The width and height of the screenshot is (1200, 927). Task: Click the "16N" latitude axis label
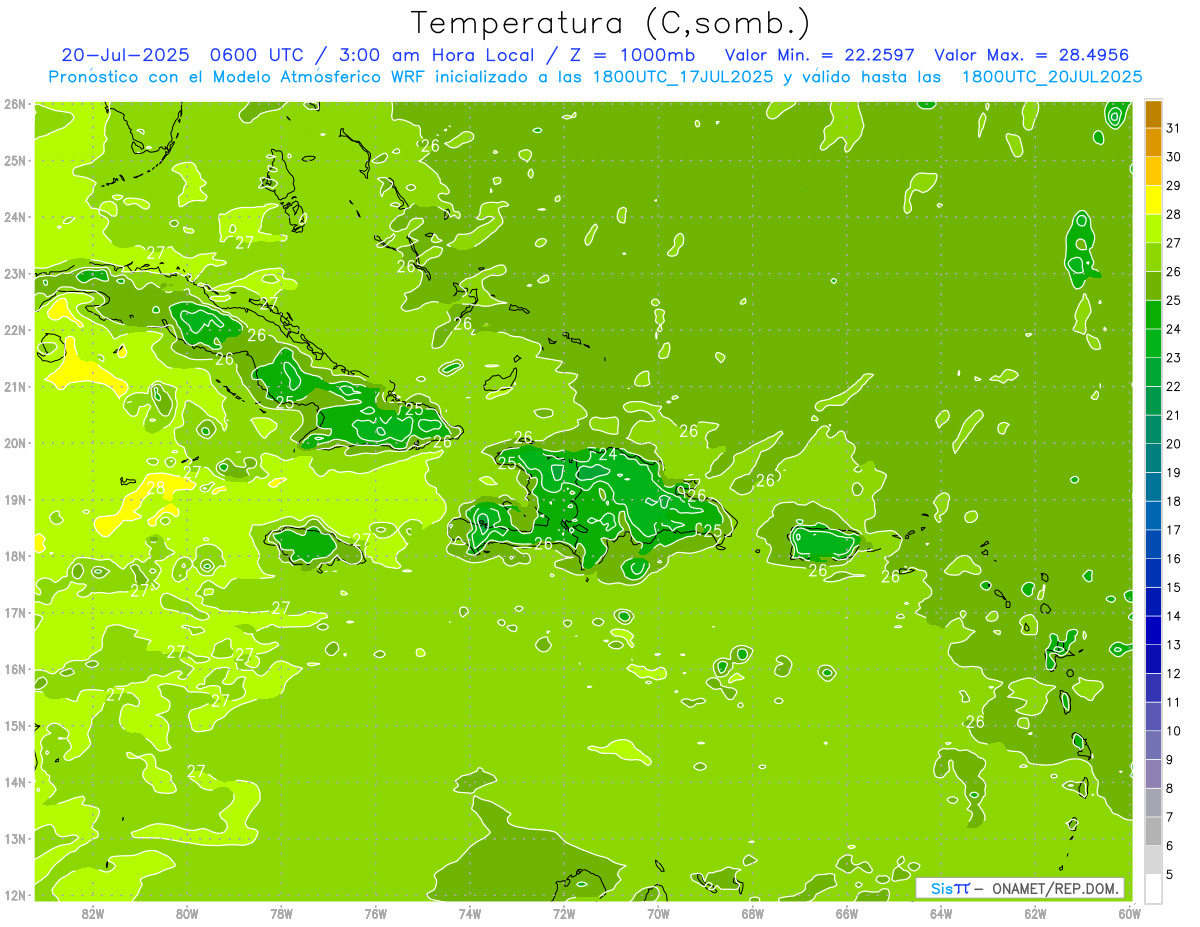pyautogui.click(x=14, y=669)
